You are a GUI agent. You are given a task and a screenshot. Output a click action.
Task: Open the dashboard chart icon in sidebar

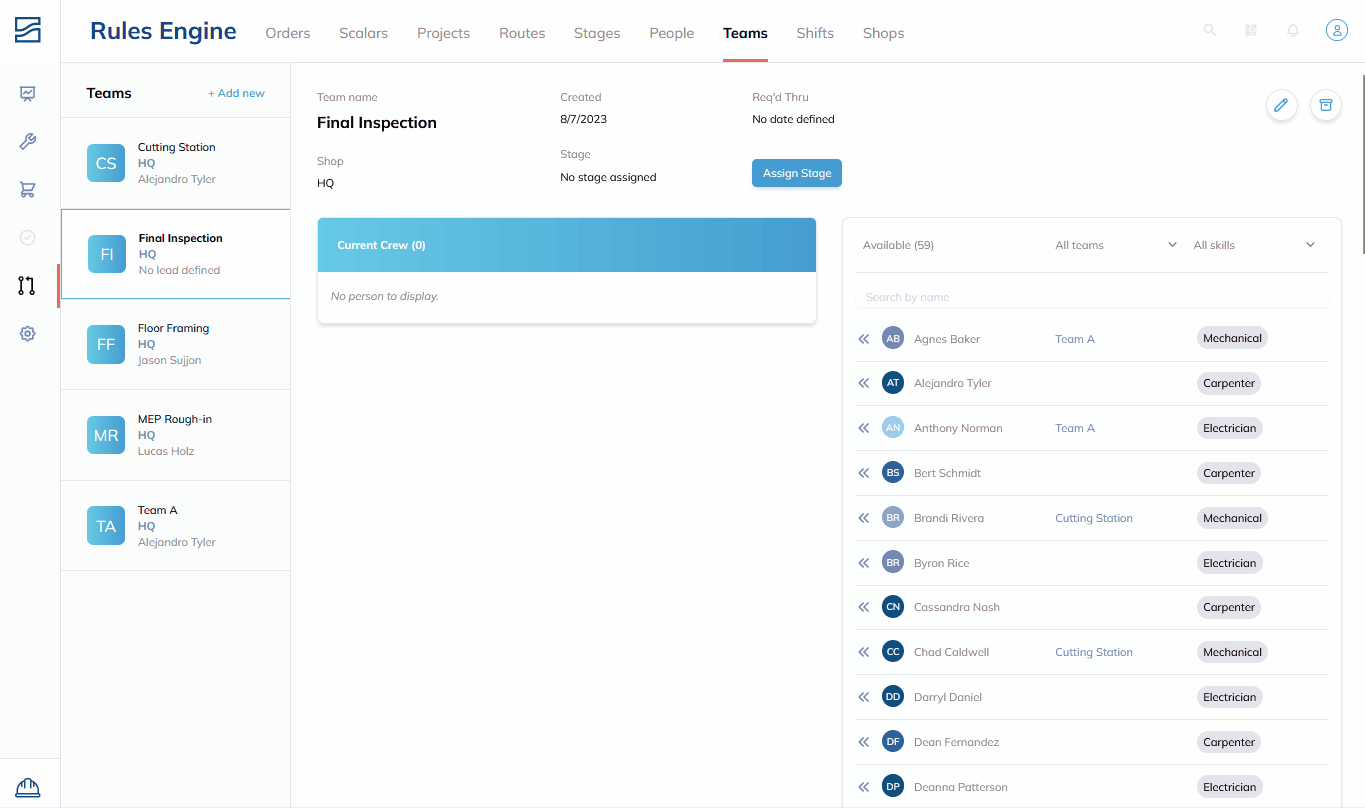click(x=28, y=94)
